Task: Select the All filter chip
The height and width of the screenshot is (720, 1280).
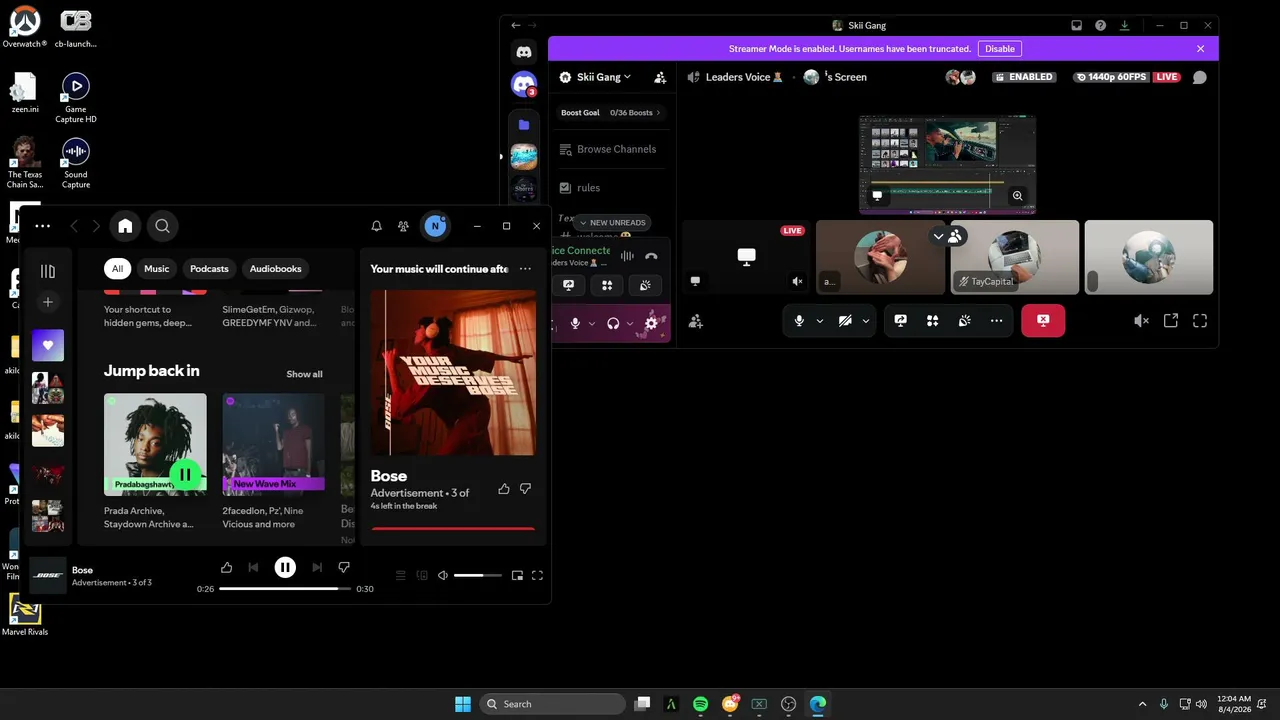Action: [118, 268]
